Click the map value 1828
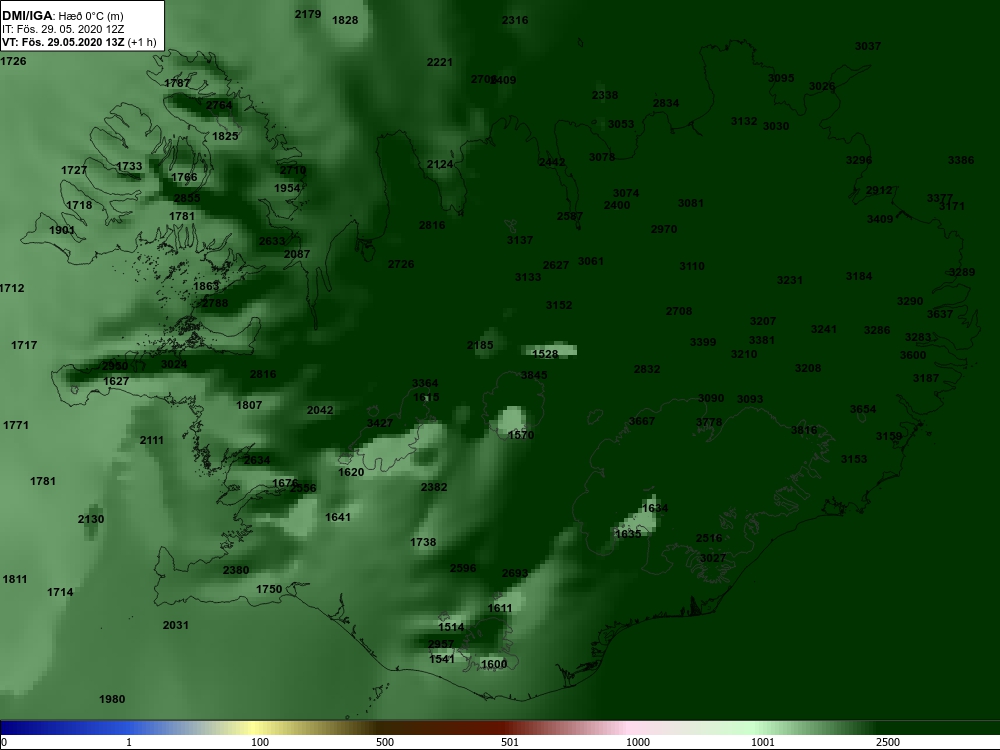This screenshot has height=750, width=1000. [345, 20]
